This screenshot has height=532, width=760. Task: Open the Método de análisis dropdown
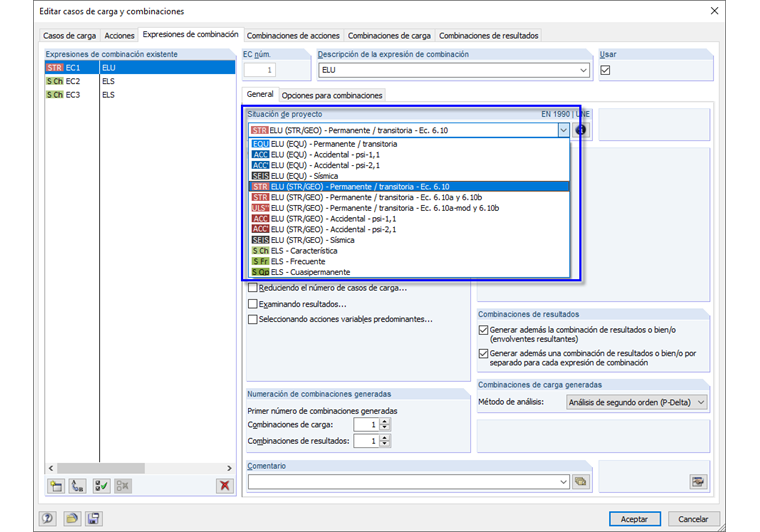click(x=701, y=402)
